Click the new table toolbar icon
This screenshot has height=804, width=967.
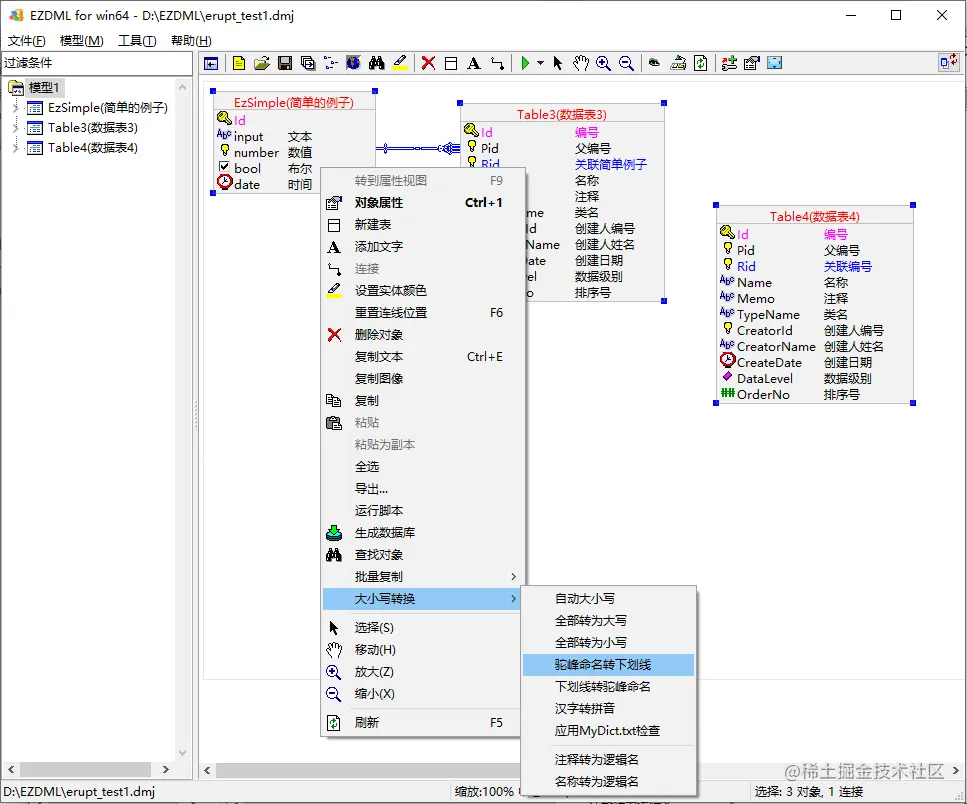click(x=451, y=63)
